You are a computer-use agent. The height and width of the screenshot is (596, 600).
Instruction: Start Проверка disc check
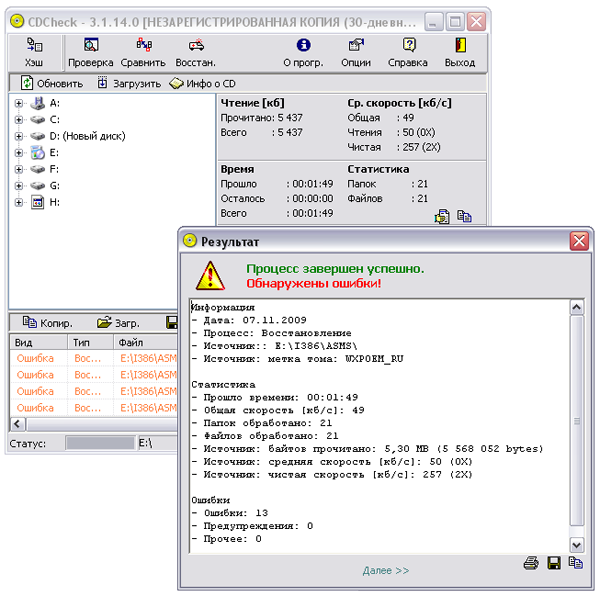91,52
